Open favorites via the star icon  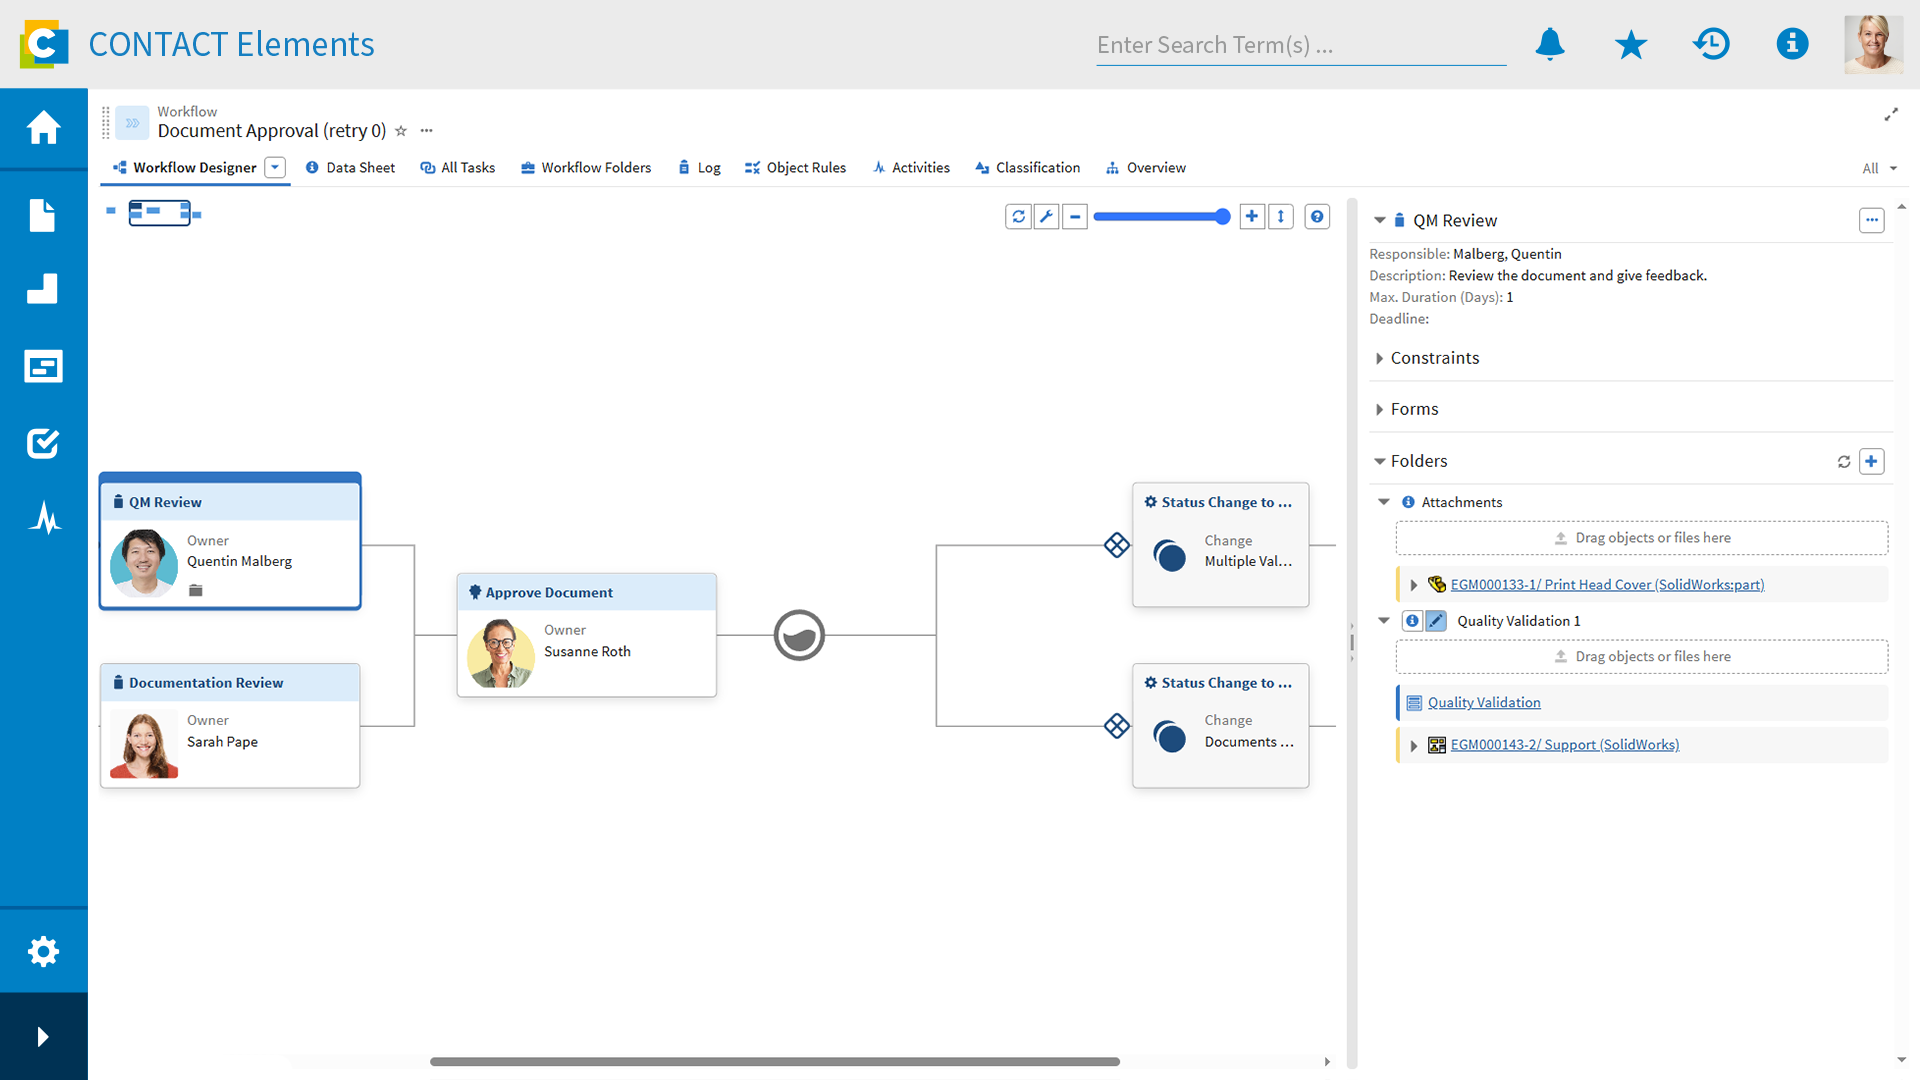tap(1630, 44)
